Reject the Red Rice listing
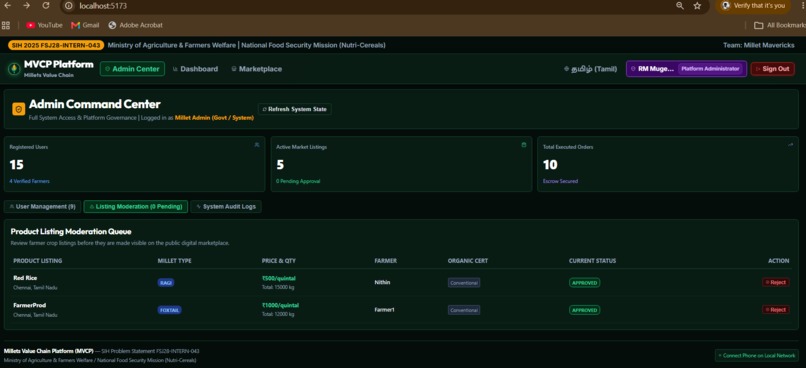806x368 pixels. coord(775,282)
